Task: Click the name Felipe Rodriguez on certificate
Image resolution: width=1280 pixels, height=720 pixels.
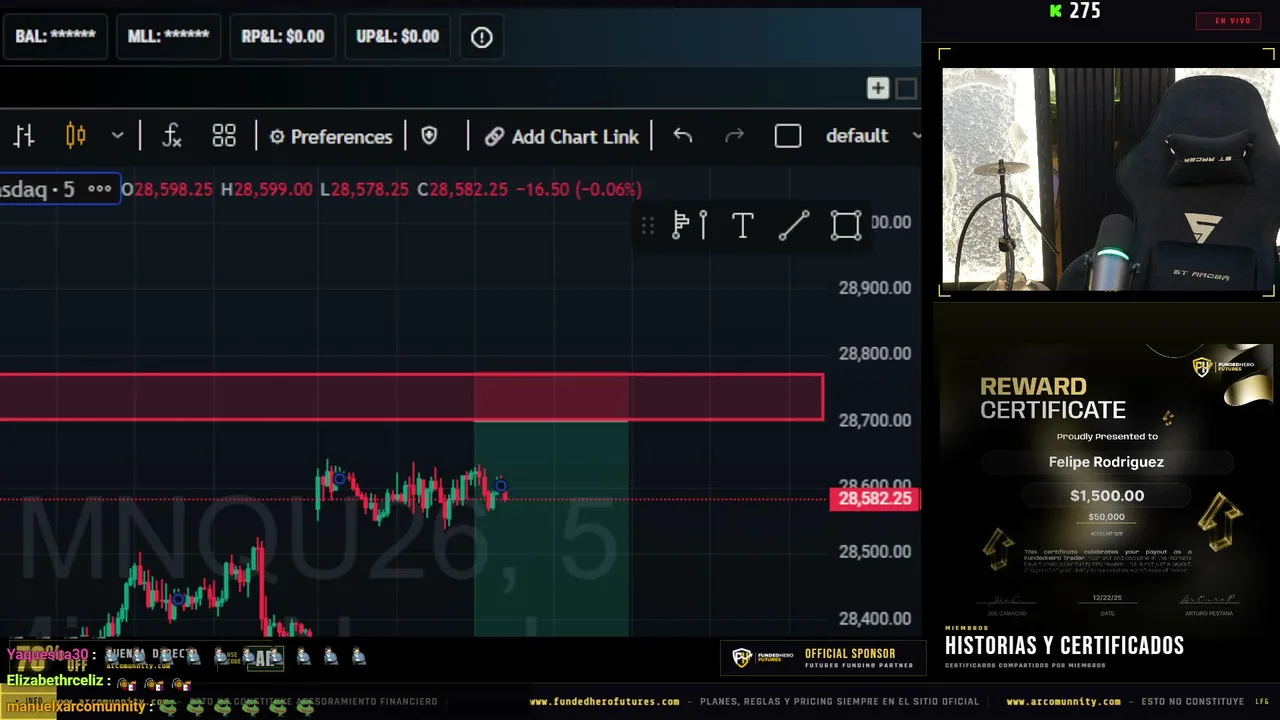Action: point(1106,462)
